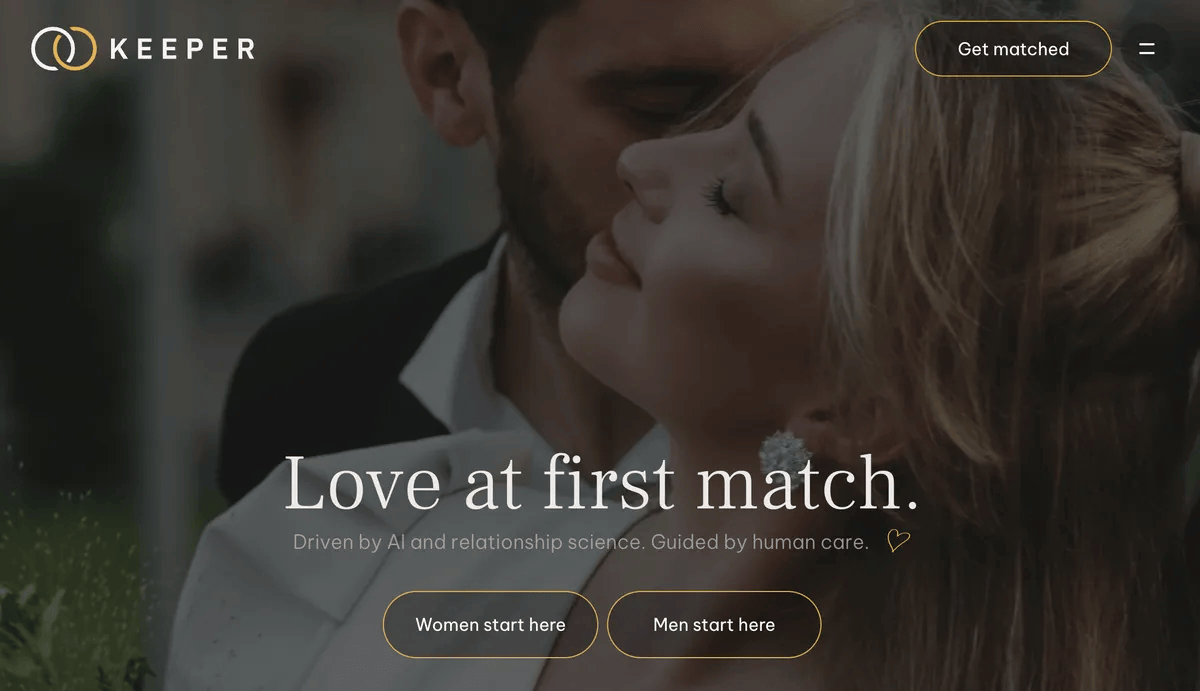Viewport: 1200px width, 691px height.
Task: Select the KEEPER wordmark text
Action: (182, 49)
